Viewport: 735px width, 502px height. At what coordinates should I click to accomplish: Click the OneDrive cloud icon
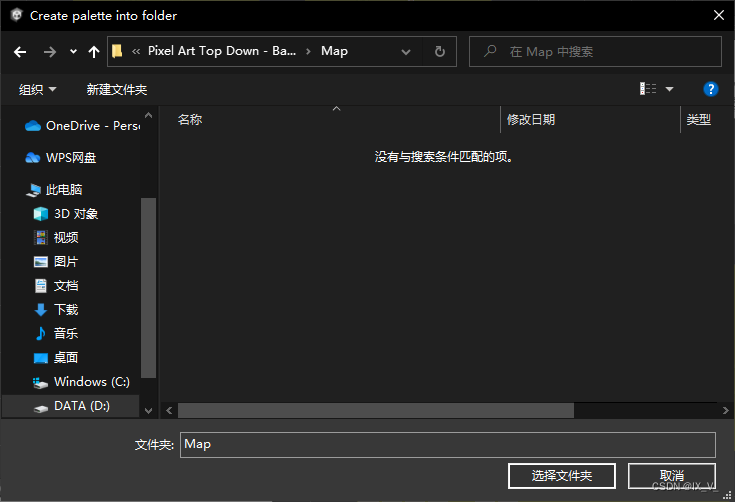click(x=33, y=126)
